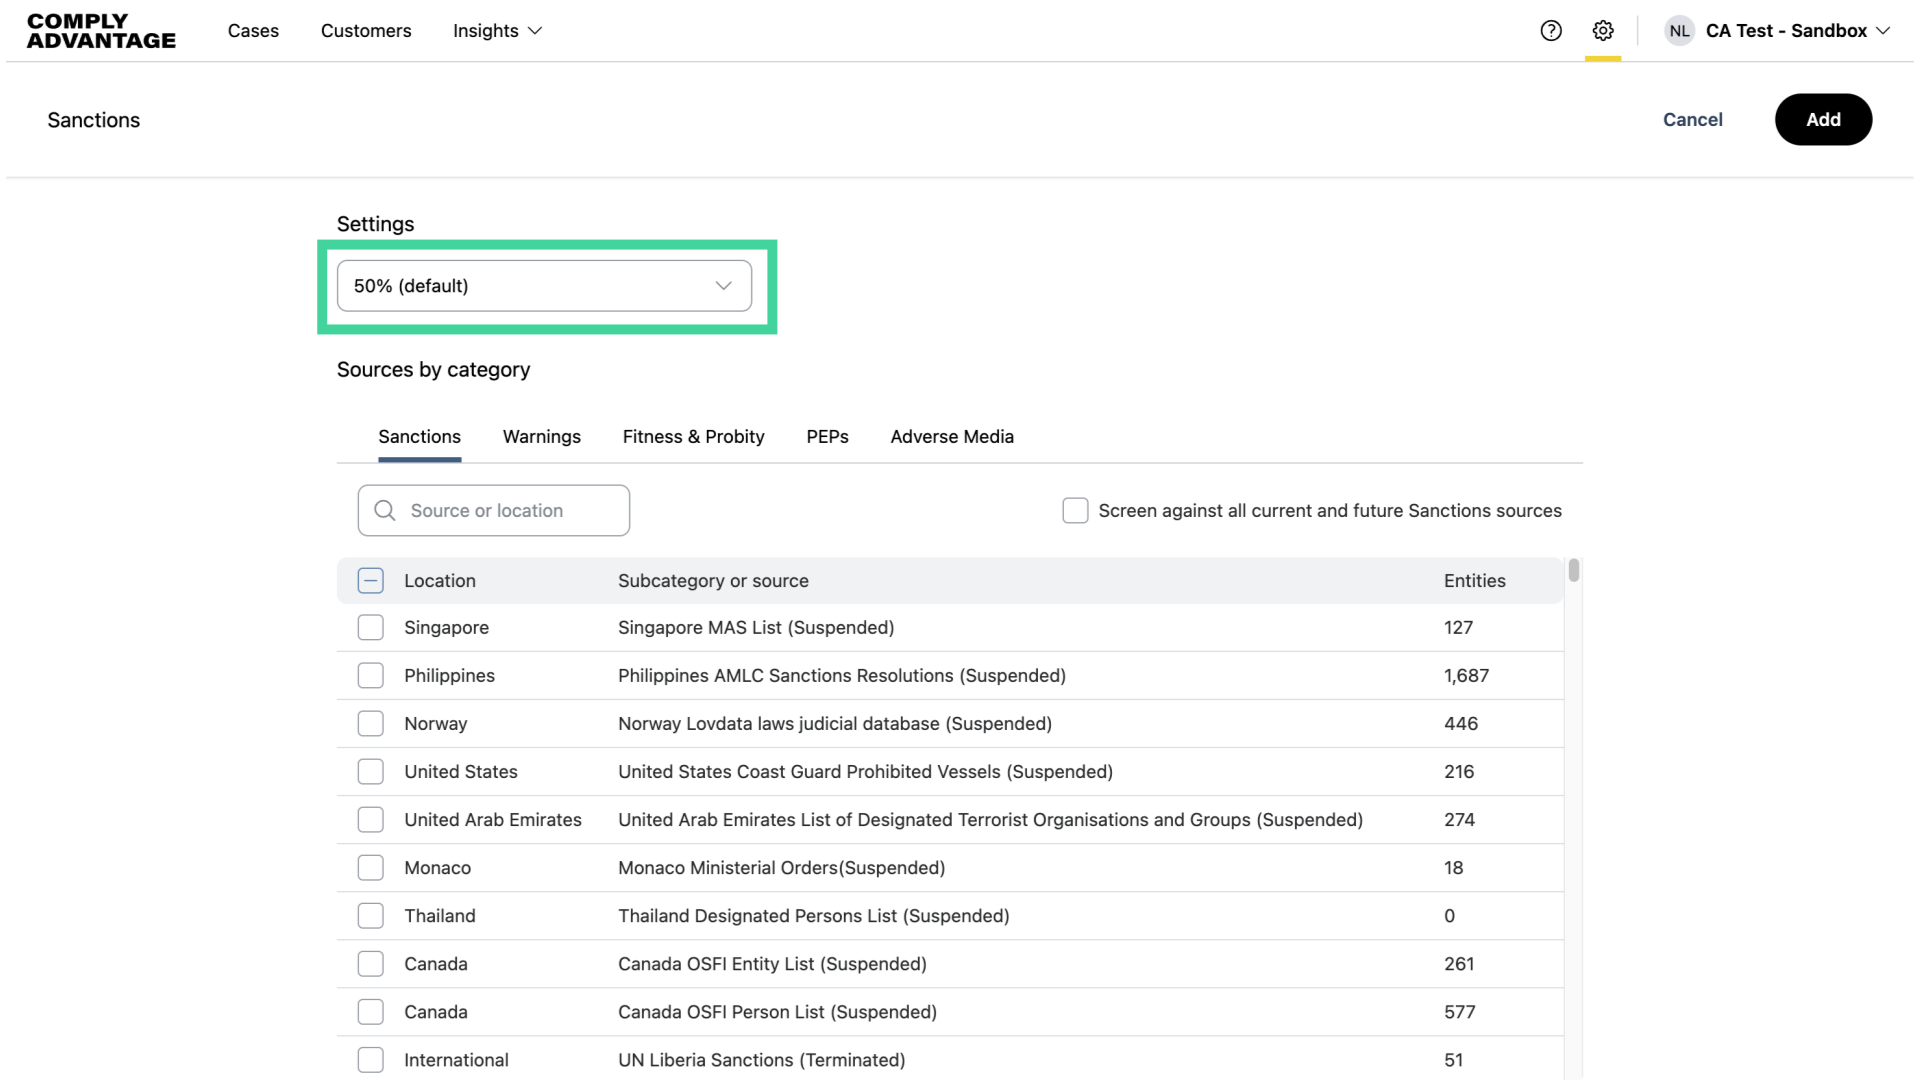The height and width of the screenshot is (1080, 1920).
Task: Open the 50% (default) threshold dropdown
Action: pos(544,286)
